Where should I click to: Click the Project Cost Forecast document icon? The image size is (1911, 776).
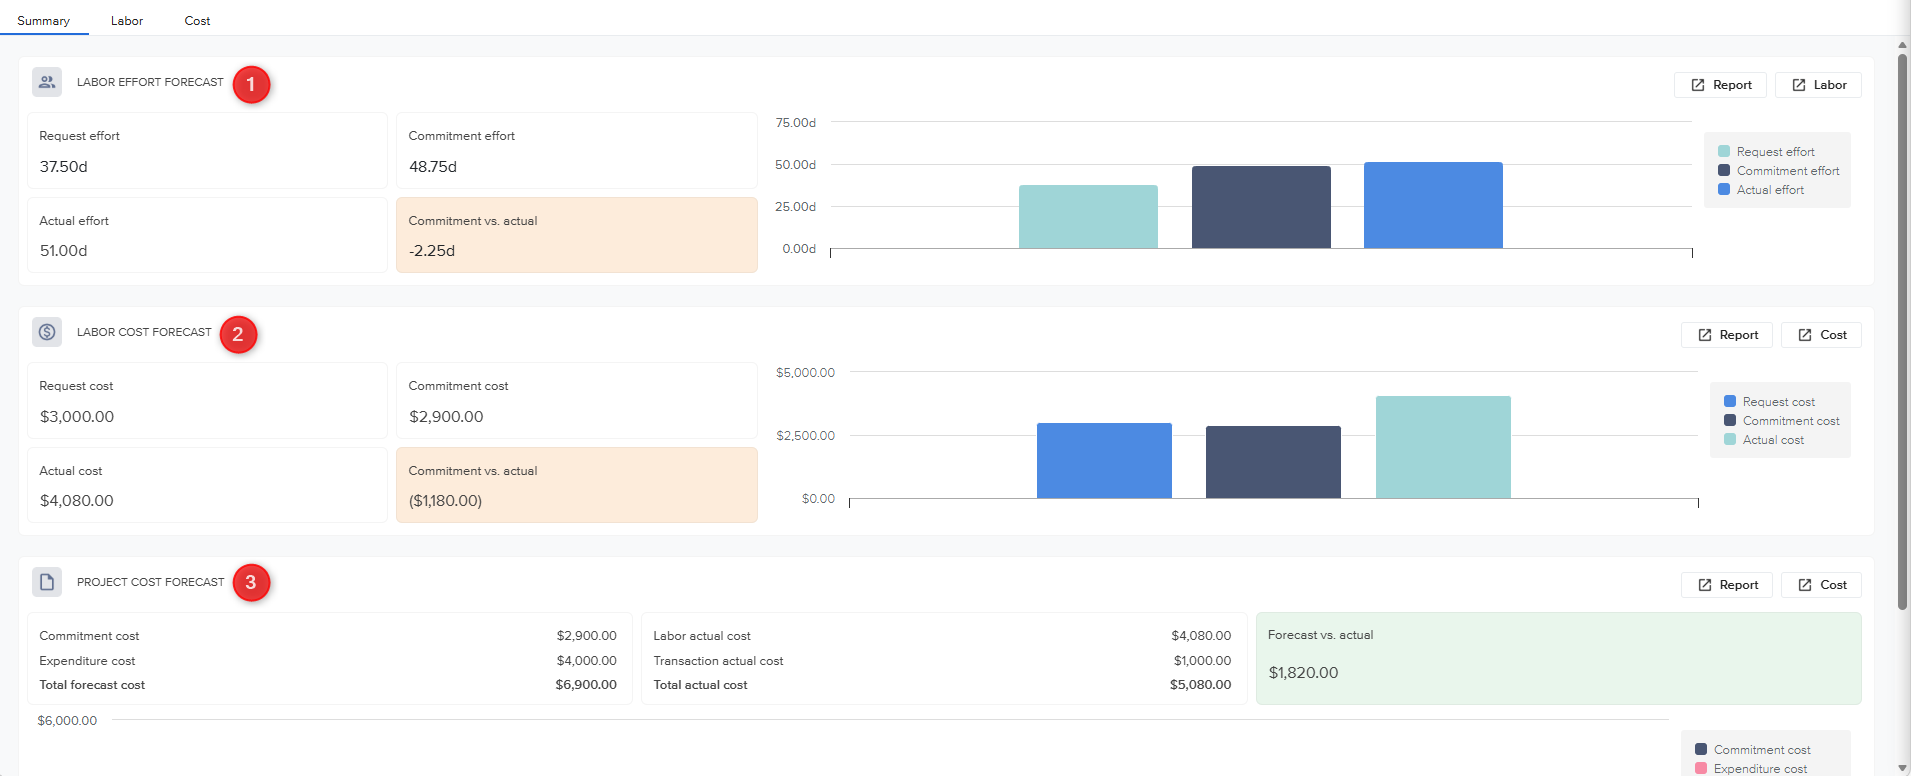pyautogui.click(x=47, y=582)
